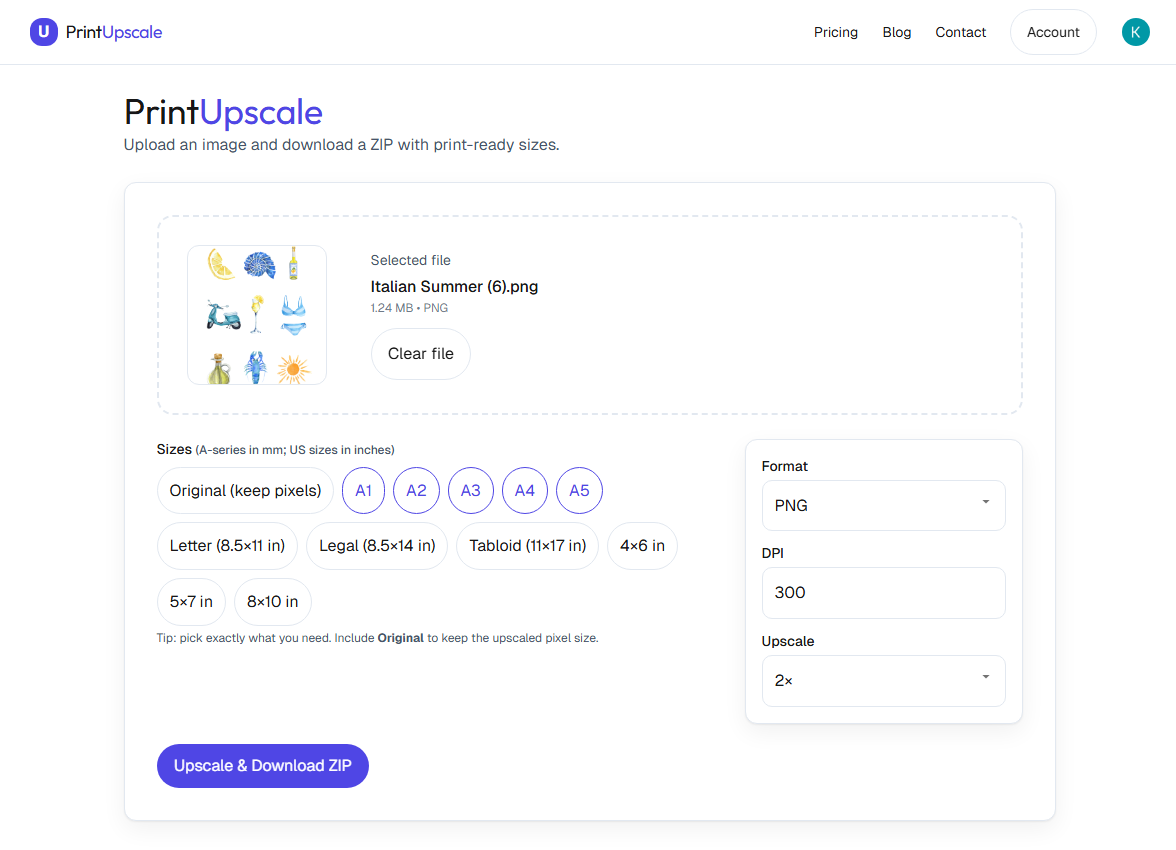Select the Legal (8.5×14 in) size
Viewport: 1176px width, 850px height.
pyautogui.click(x=377, y=546)
